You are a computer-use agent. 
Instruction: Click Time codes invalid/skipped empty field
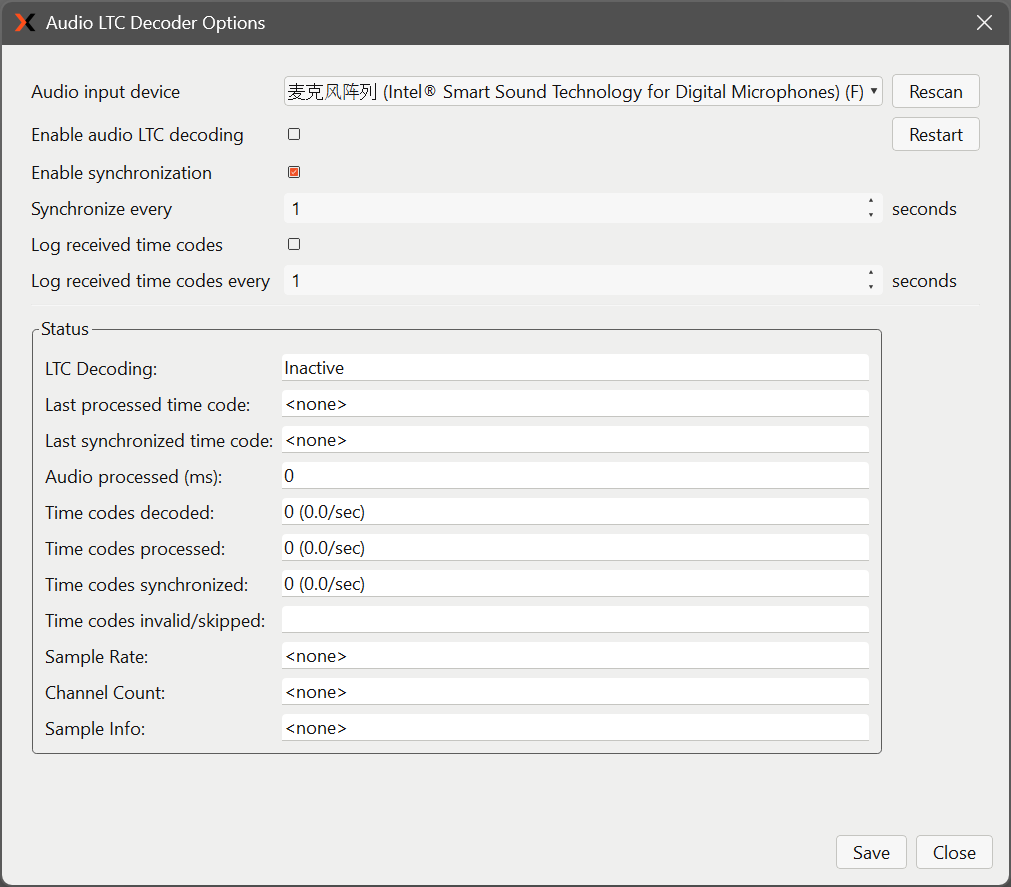(x=575, y=619)
